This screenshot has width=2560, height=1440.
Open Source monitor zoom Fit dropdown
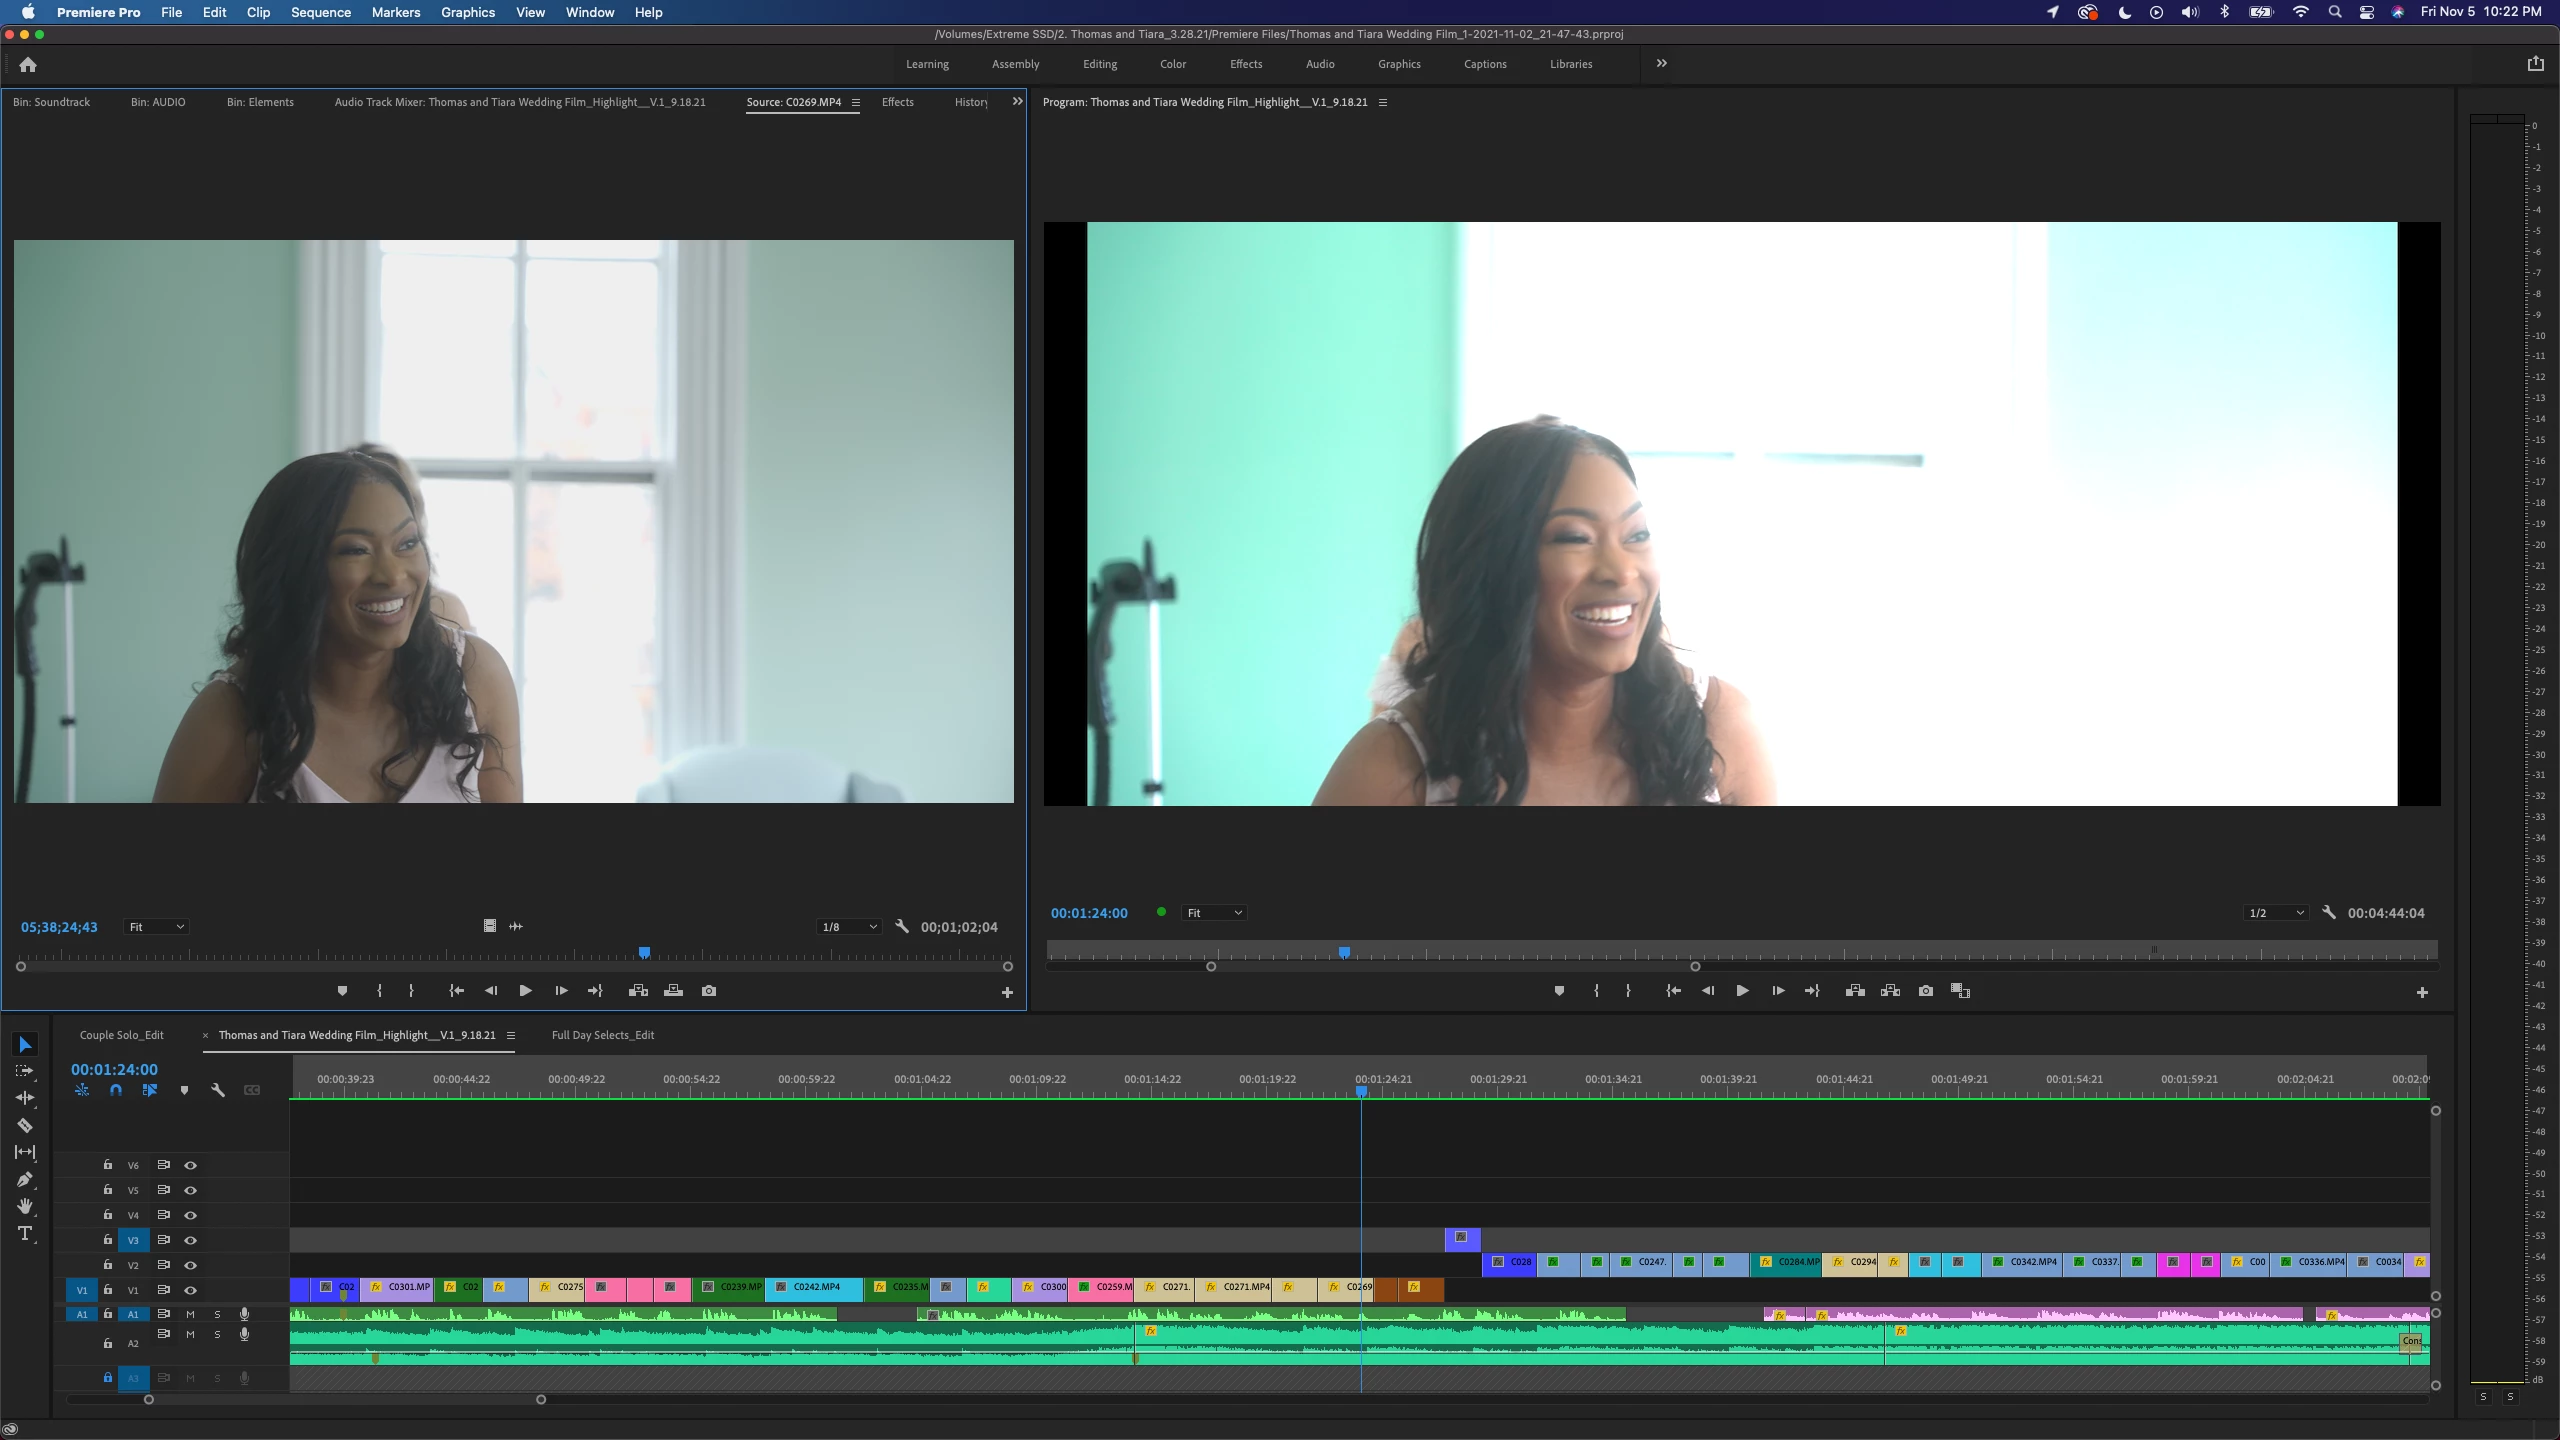[156, 927]
